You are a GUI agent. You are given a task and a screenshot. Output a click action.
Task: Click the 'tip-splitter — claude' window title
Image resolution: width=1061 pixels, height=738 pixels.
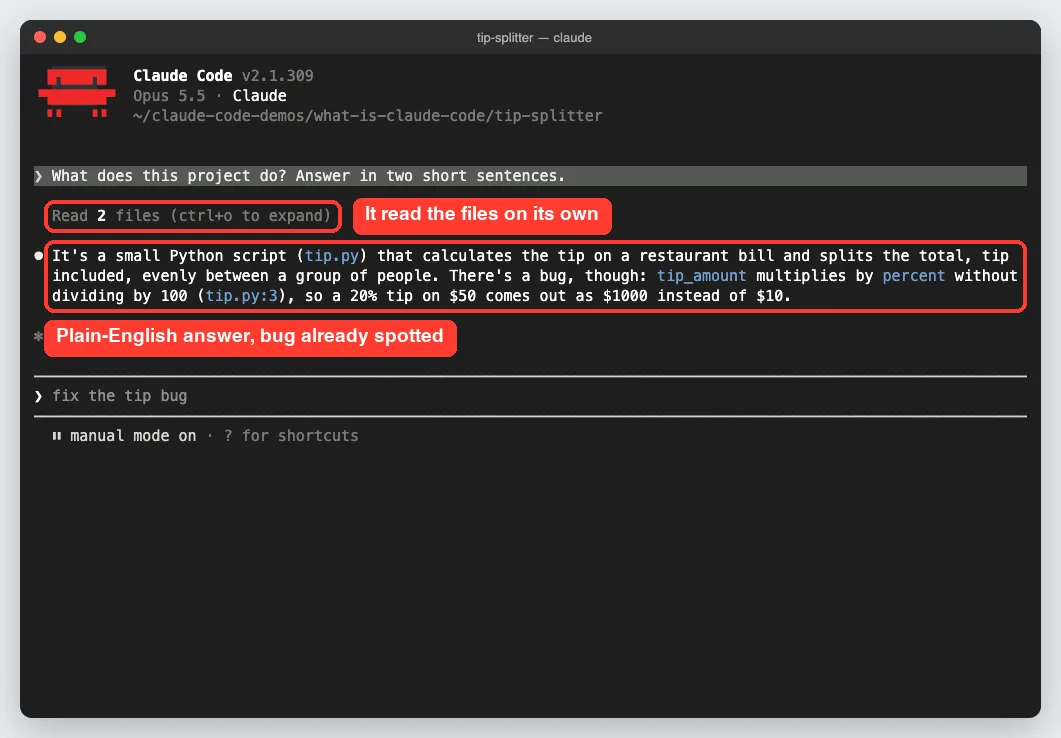pyautogui.click(x=534, y=38)
